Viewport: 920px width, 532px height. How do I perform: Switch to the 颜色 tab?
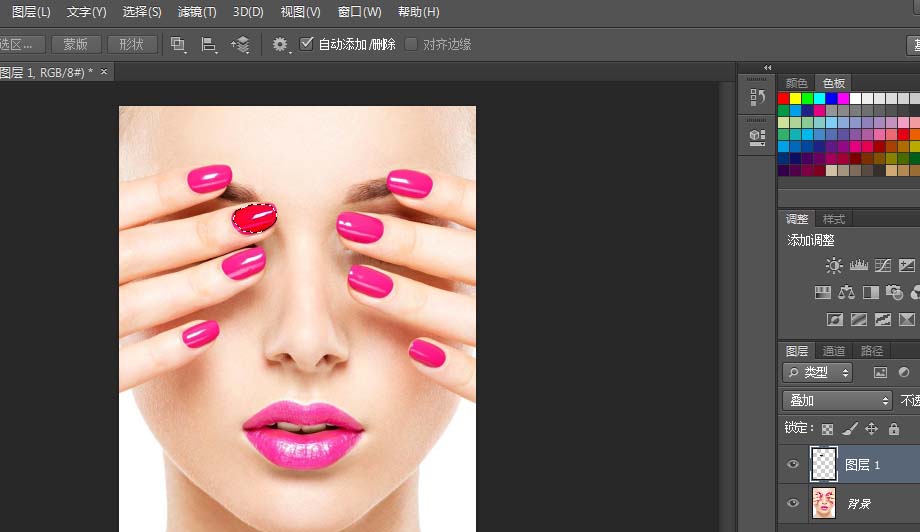796,83
